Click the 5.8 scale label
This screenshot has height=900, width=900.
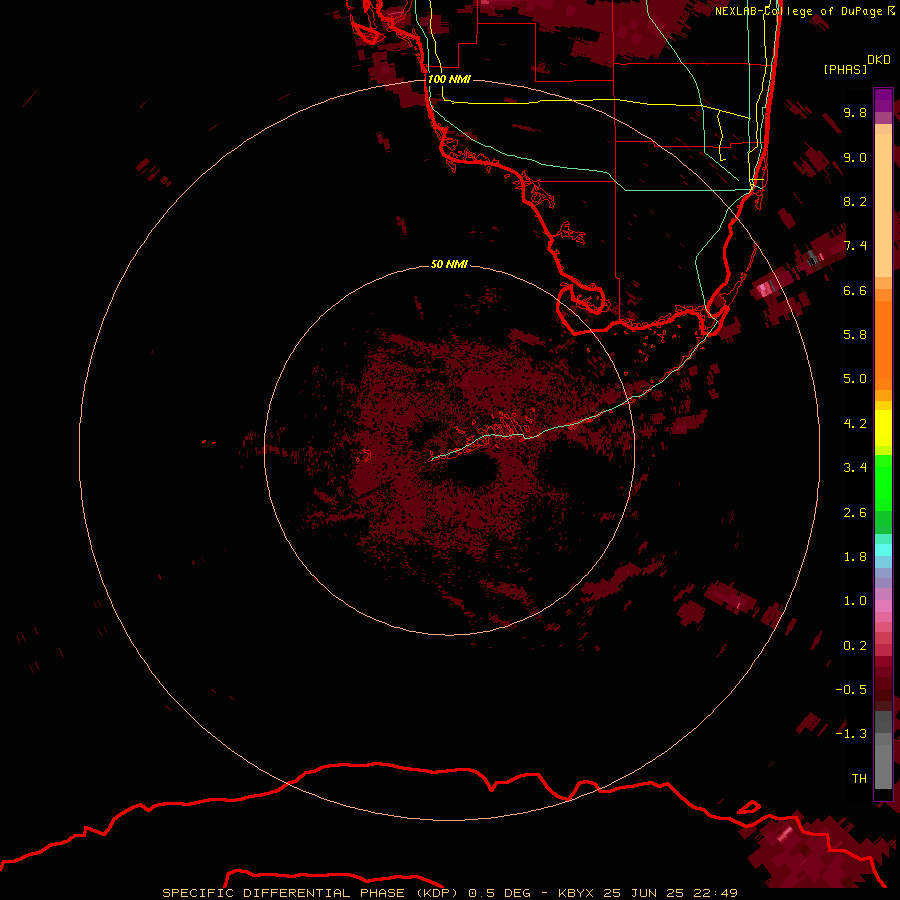(855, 335)
